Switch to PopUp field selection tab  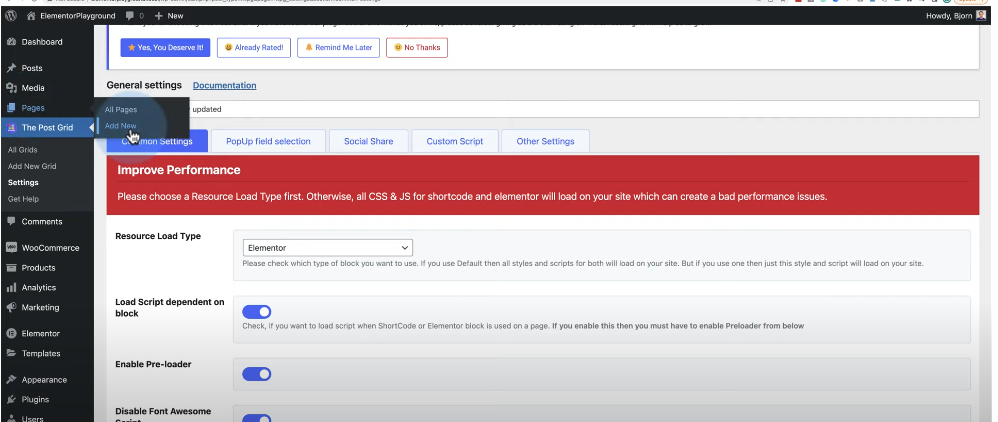click(269, 141)
